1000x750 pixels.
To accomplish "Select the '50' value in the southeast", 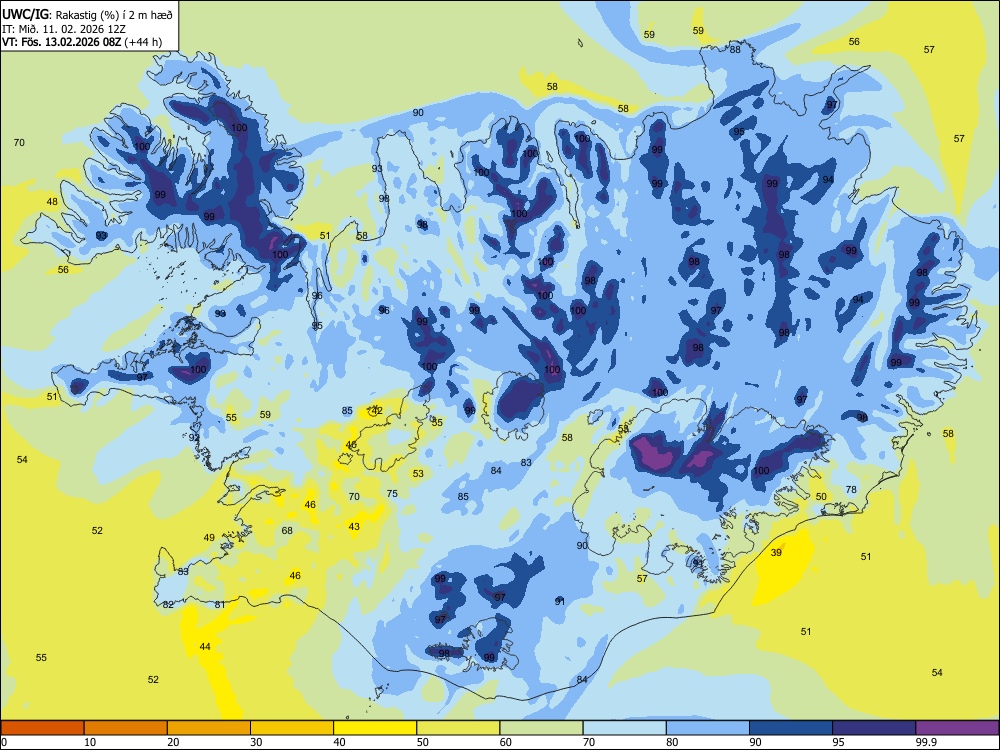I will tap(821, 496).
